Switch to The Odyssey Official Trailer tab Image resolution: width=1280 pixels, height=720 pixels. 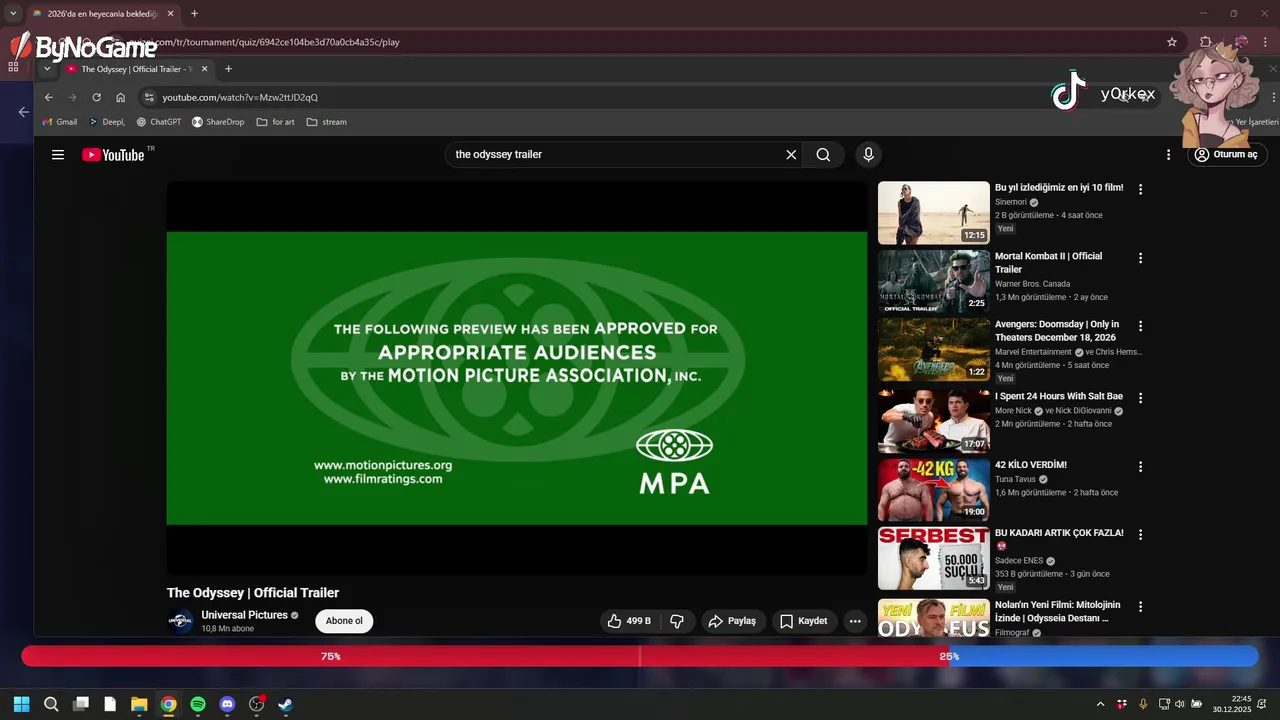137,69
